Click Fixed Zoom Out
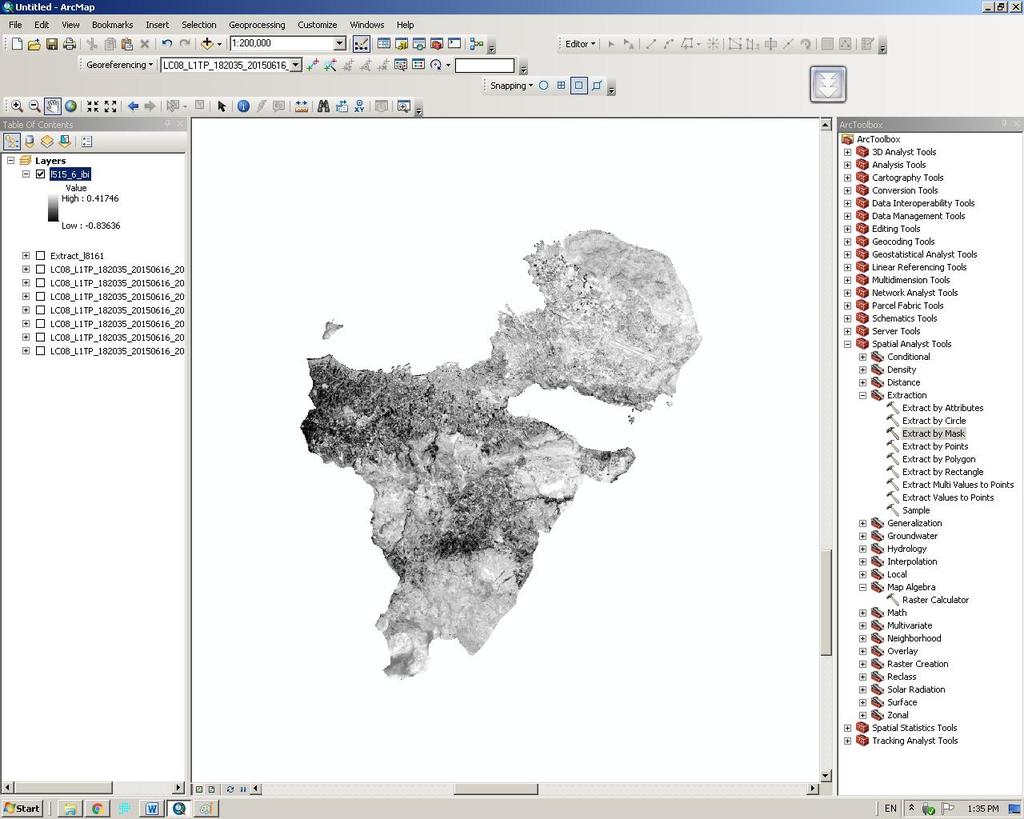1024x819 pixels. click(x=110, y=106)
